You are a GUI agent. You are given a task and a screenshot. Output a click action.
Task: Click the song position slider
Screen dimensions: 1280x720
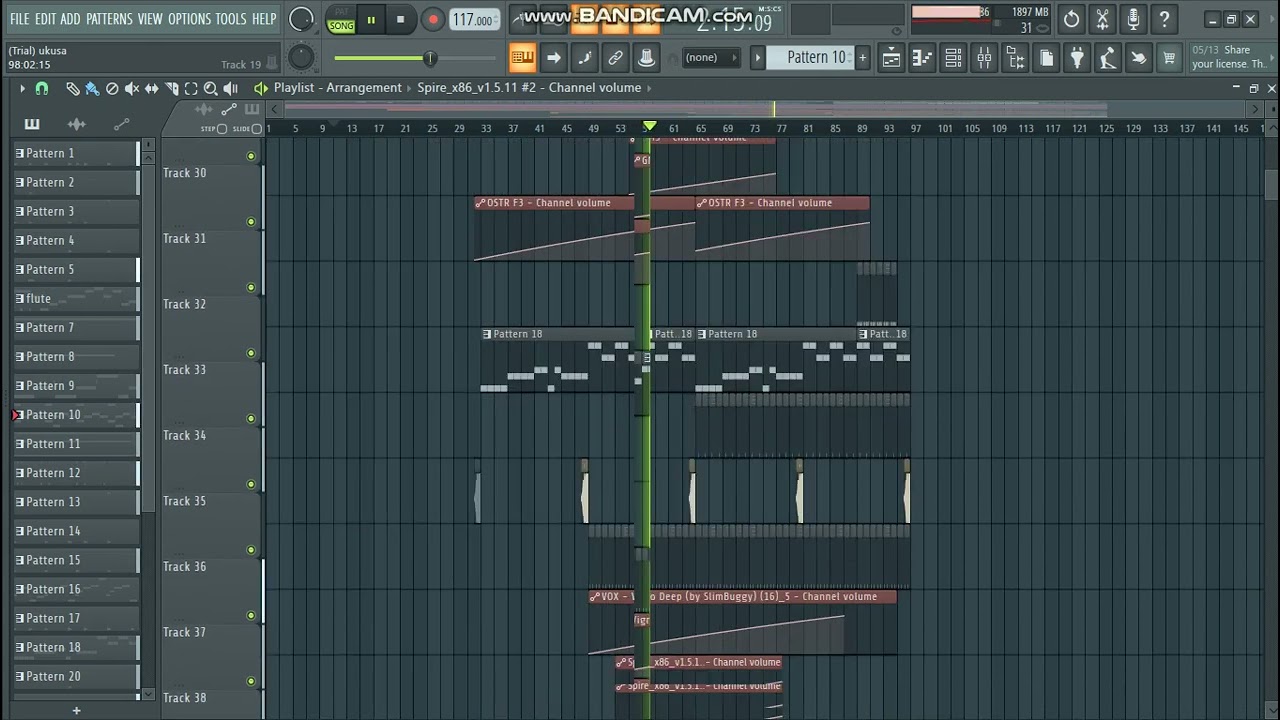coord(415,58)
